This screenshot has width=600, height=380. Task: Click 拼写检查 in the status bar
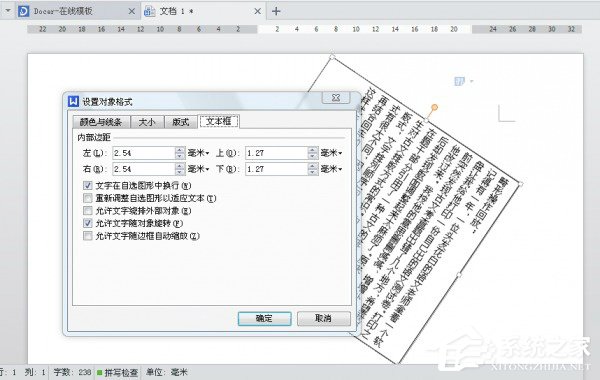[x=117, y=372]
